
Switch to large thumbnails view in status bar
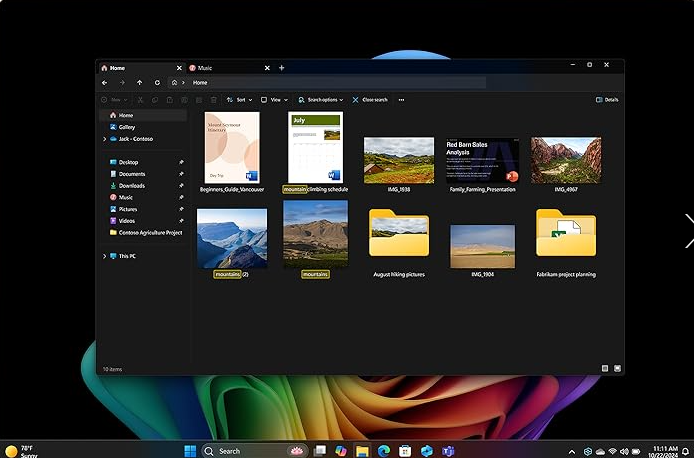click(617, 368)
